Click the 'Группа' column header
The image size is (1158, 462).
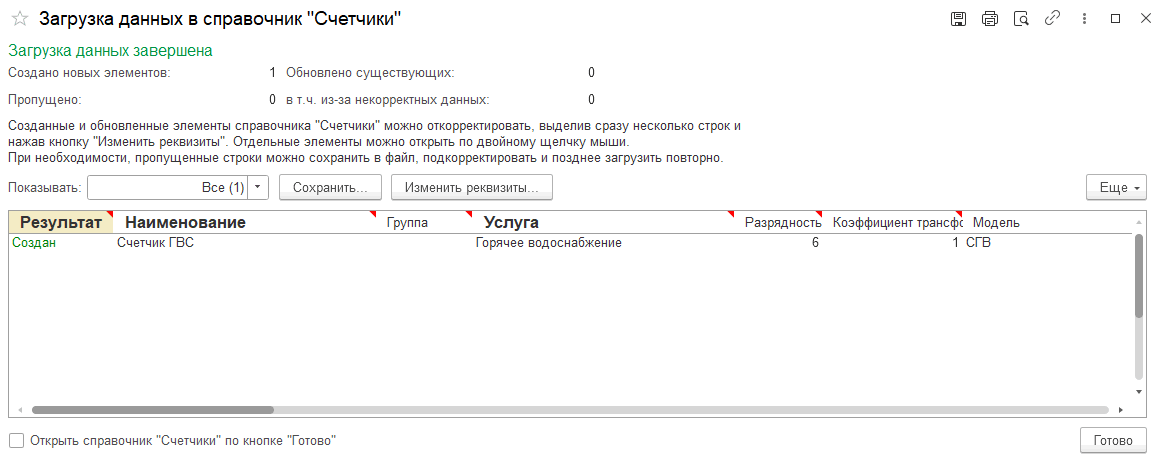[x=426, y=222]
